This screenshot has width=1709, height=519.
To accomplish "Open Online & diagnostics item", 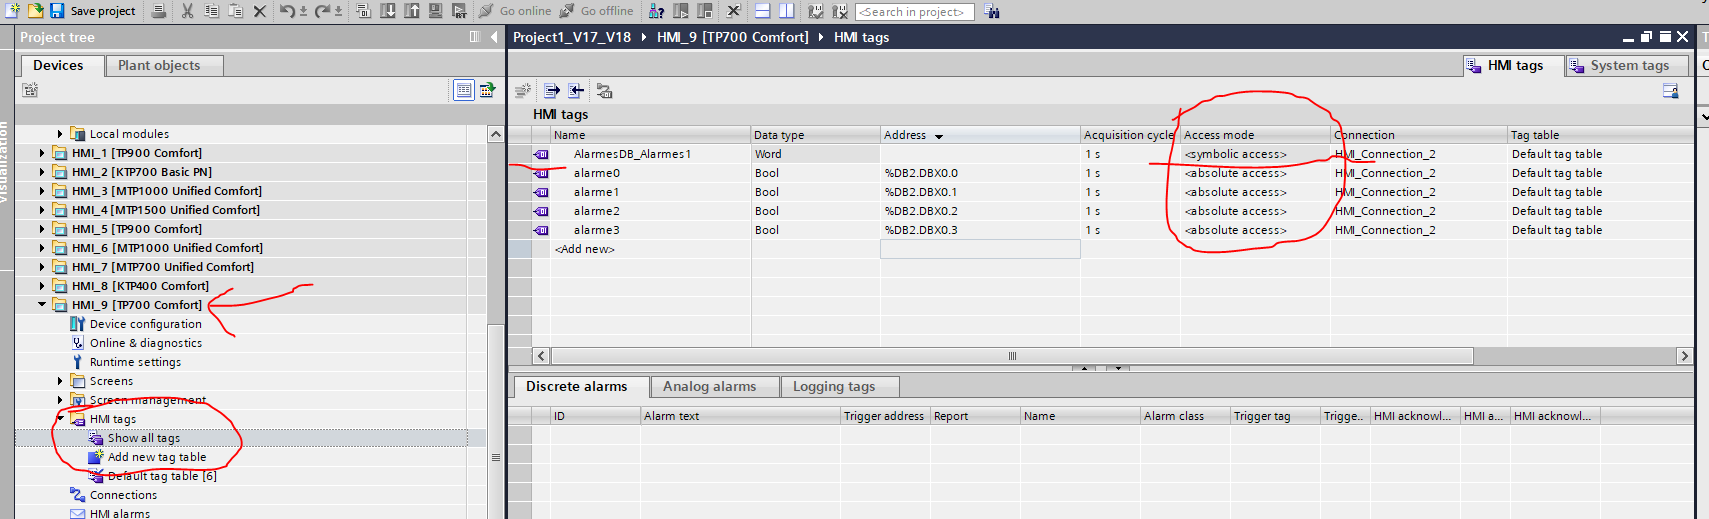I will point(145,343).
